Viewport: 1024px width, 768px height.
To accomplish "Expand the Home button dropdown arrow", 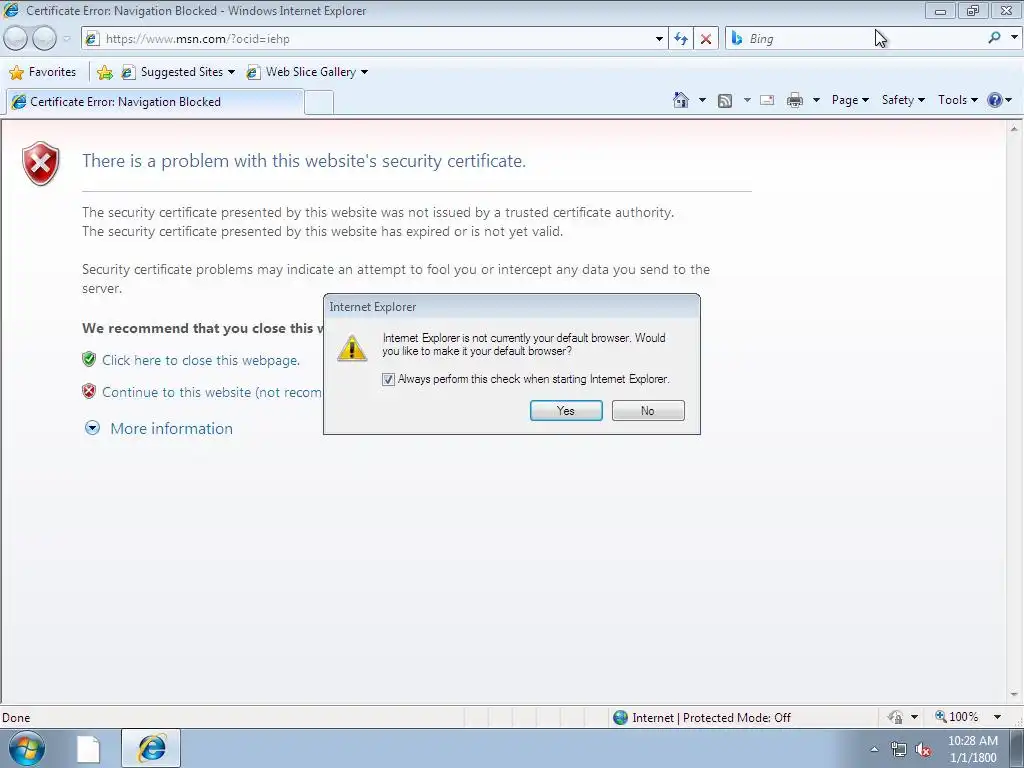I will pos(702,100).
